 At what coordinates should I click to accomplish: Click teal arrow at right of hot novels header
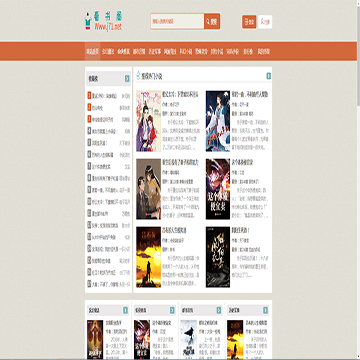269,76
